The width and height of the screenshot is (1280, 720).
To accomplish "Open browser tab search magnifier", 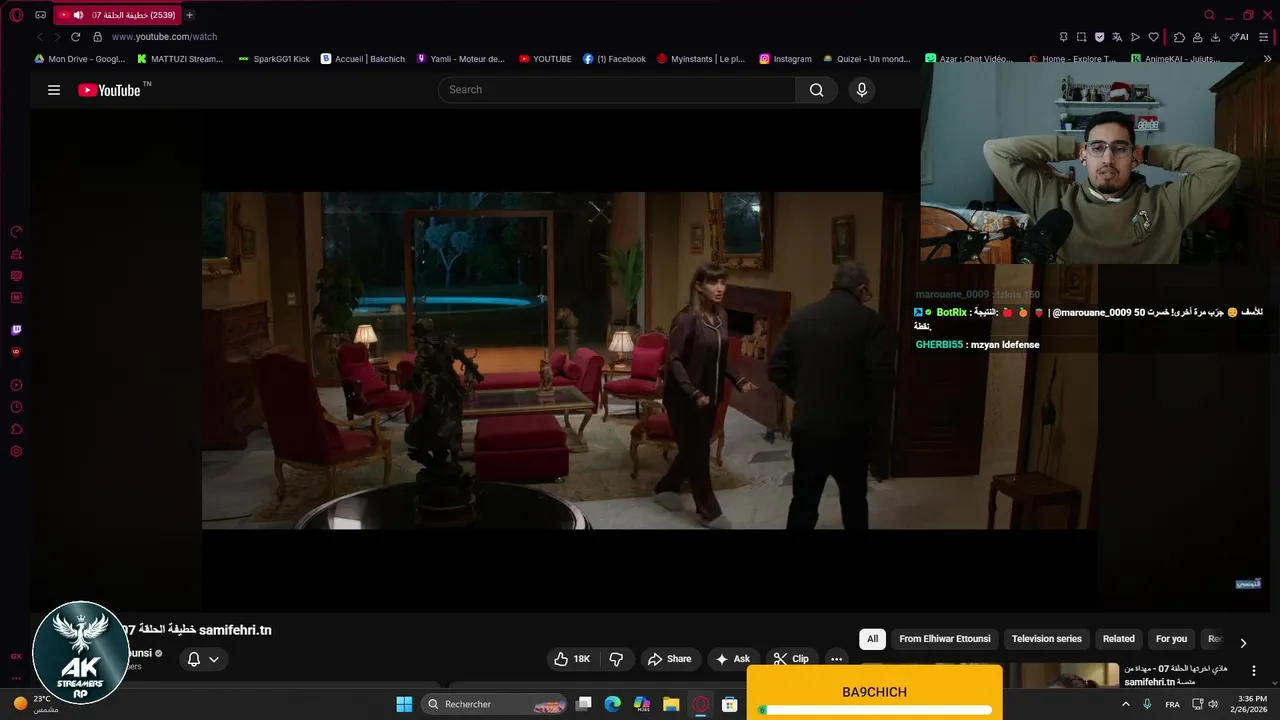I will coord(1209,15).
